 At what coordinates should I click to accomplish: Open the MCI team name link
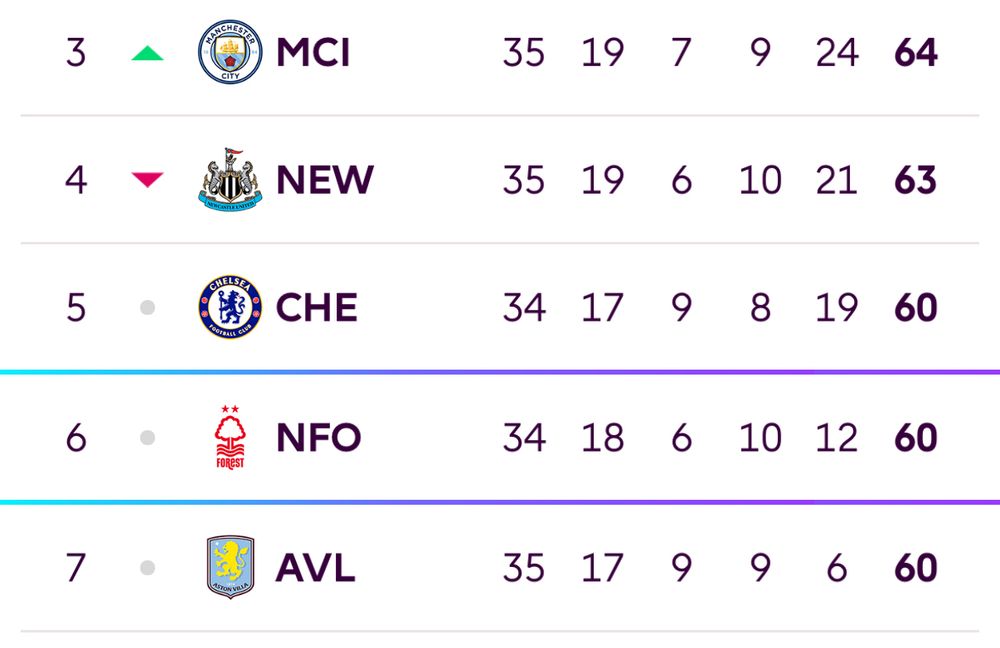pyautogui.click(x=313, y=52)
